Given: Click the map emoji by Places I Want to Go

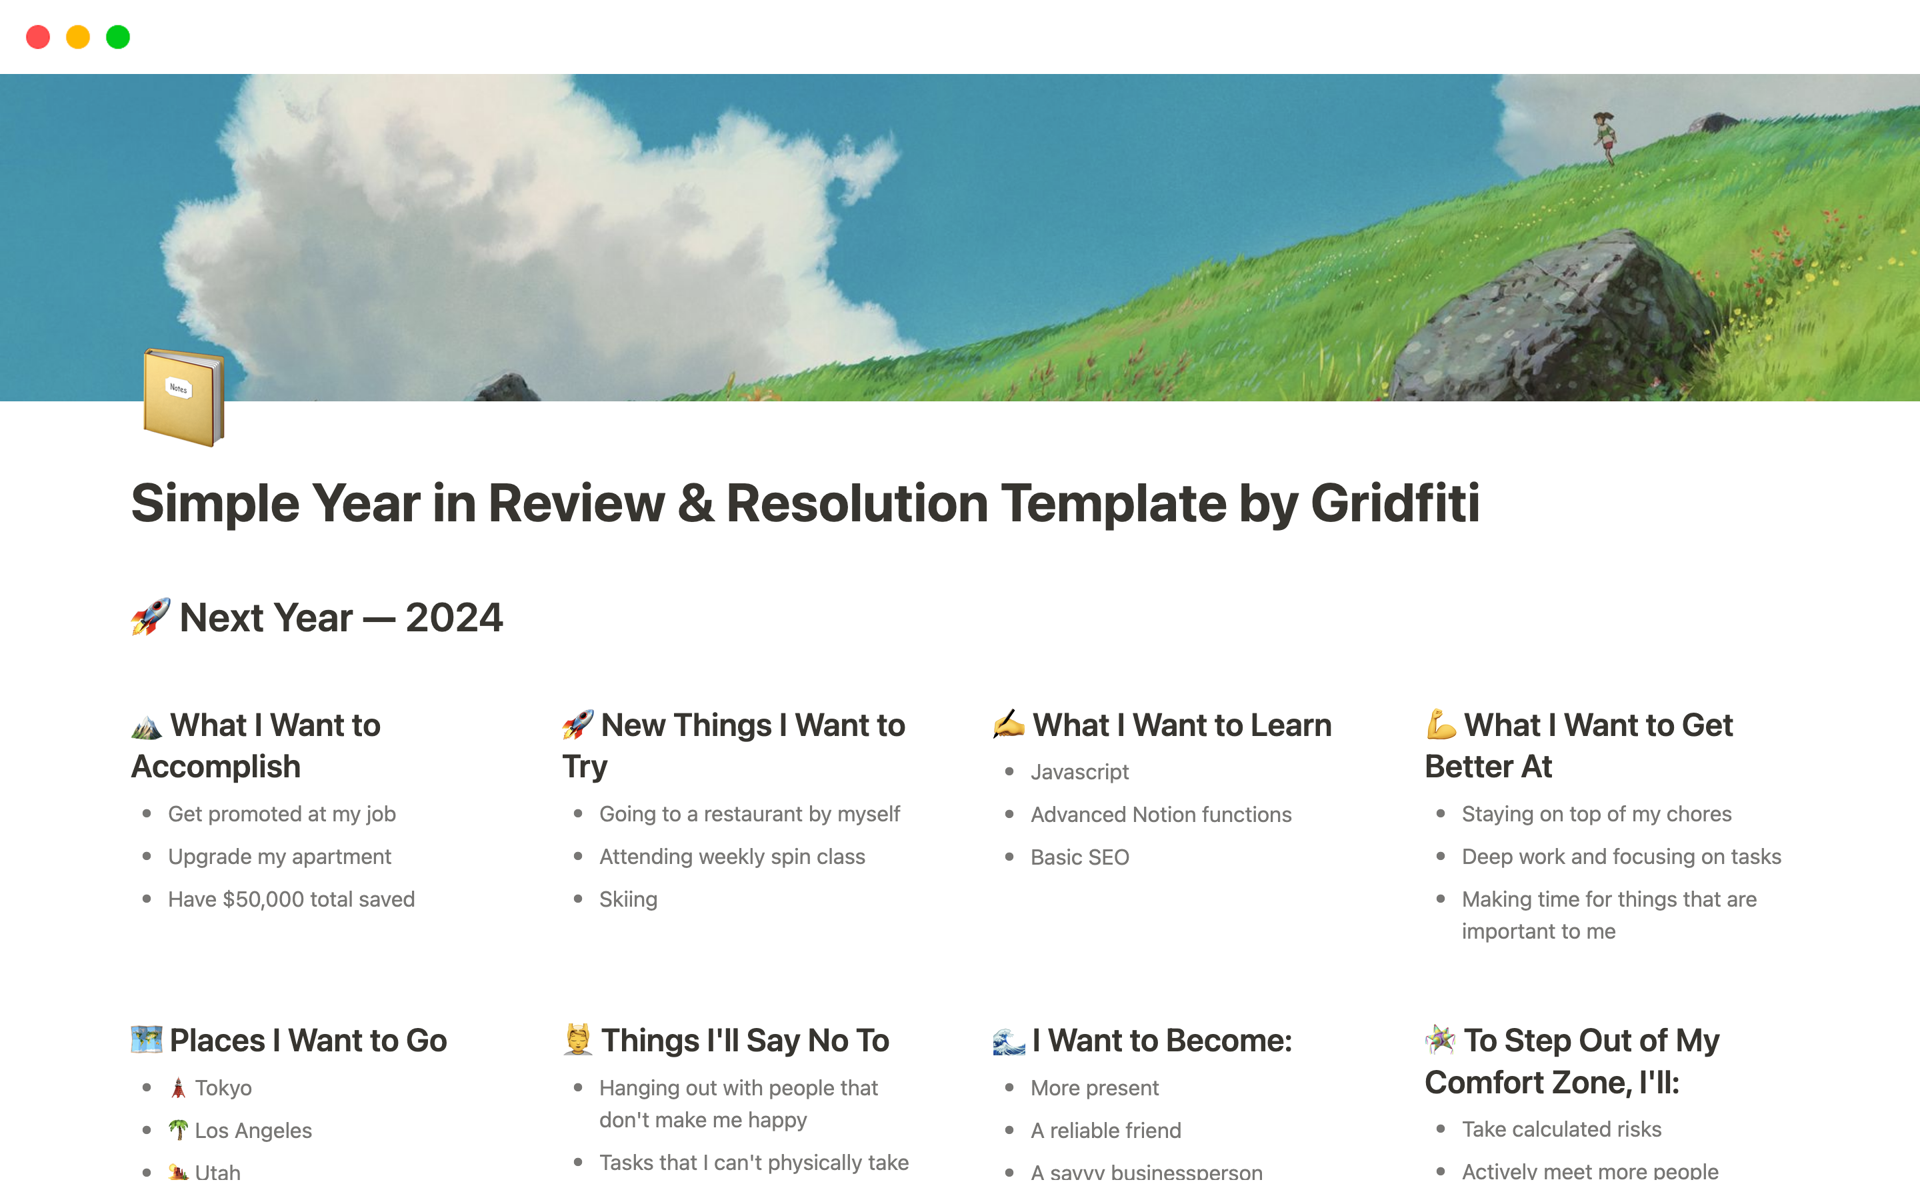Looking at the screenshot, I should (x=146, y=1040).
